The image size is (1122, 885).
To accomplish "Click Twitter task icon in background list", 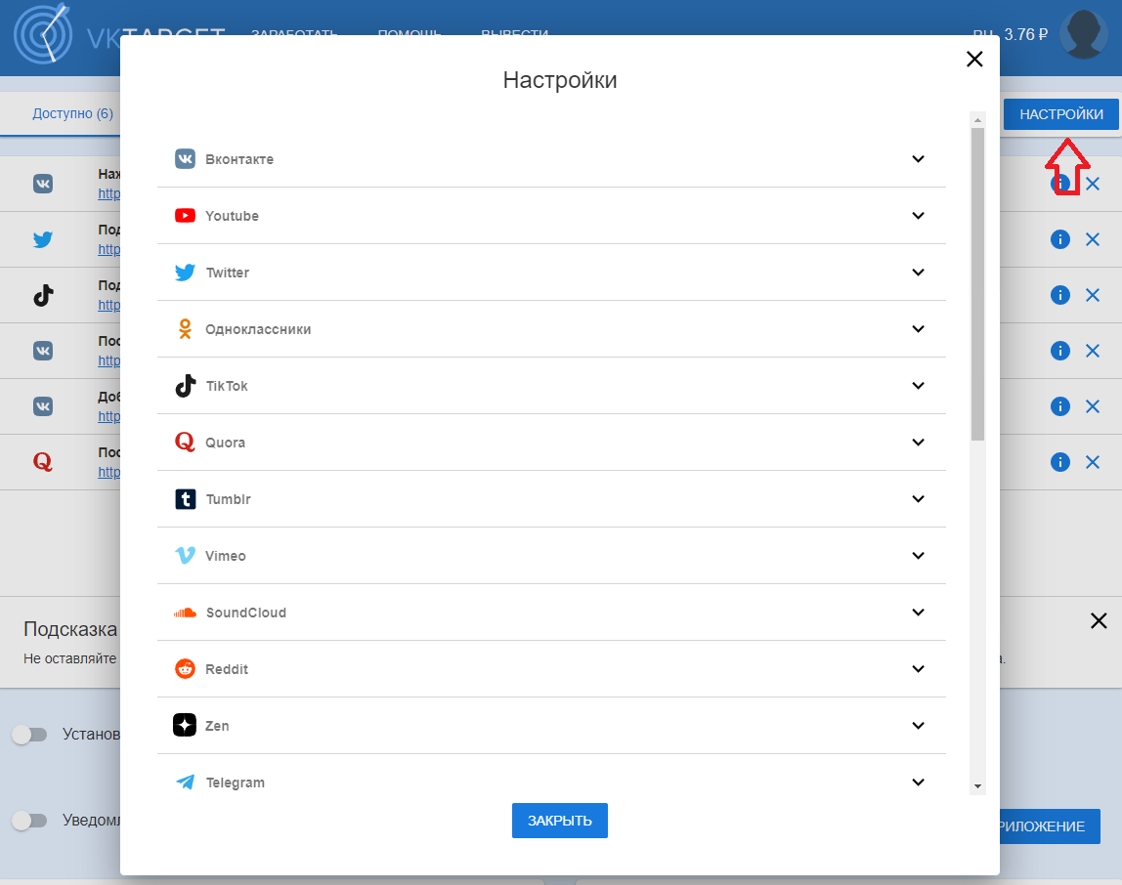I will click(43, 239).
